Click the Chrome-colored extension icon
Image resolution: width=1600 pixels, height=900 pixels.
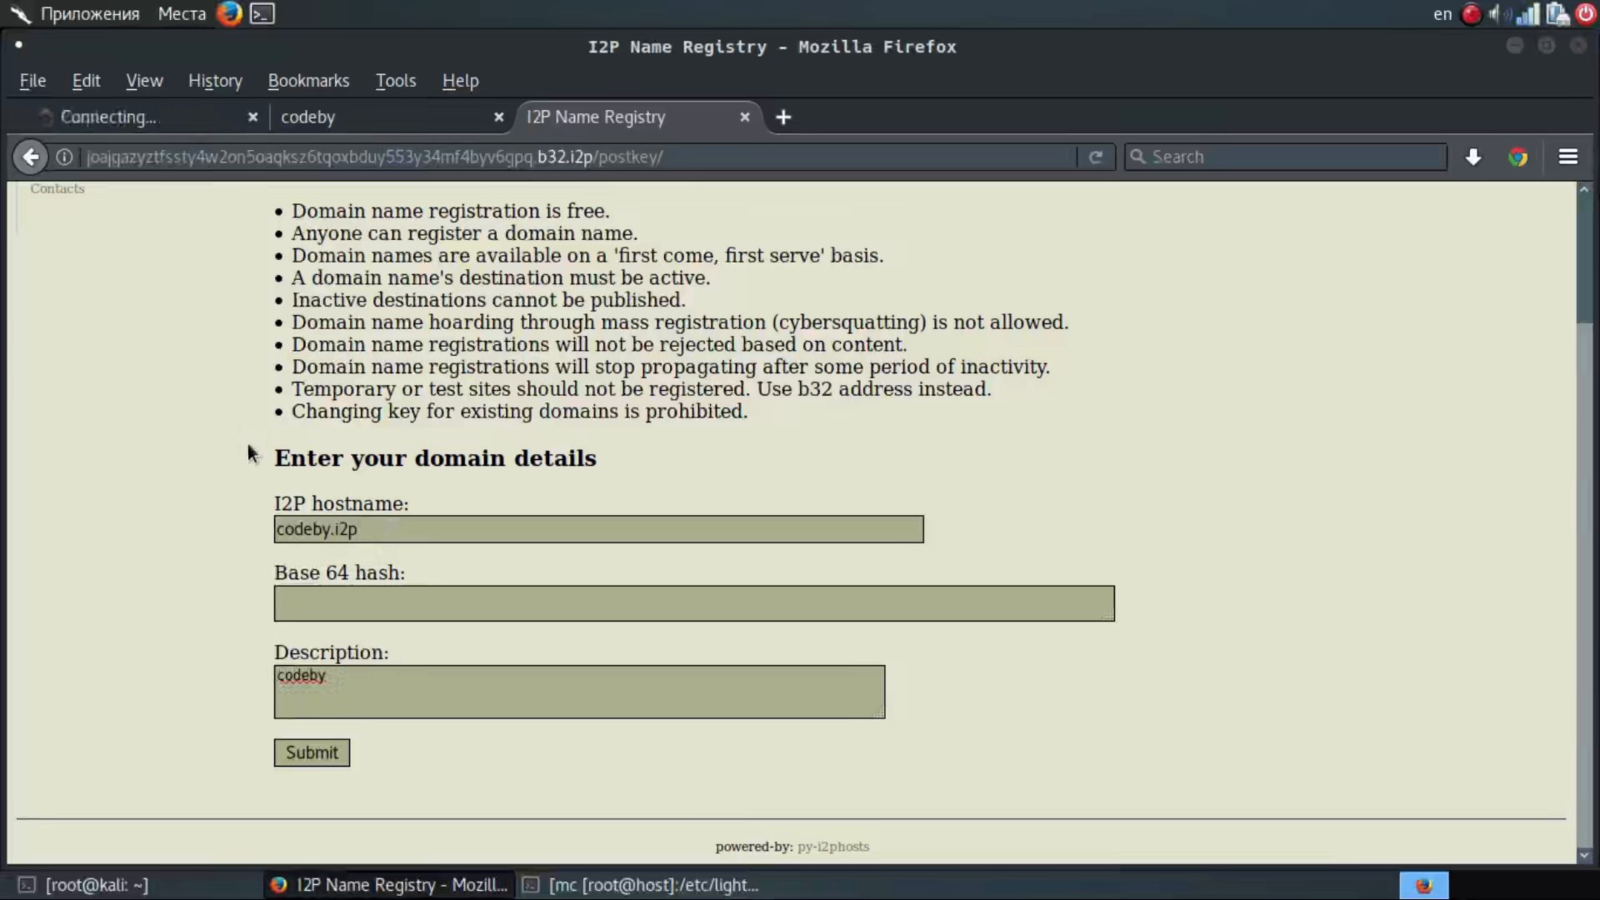1518,157
